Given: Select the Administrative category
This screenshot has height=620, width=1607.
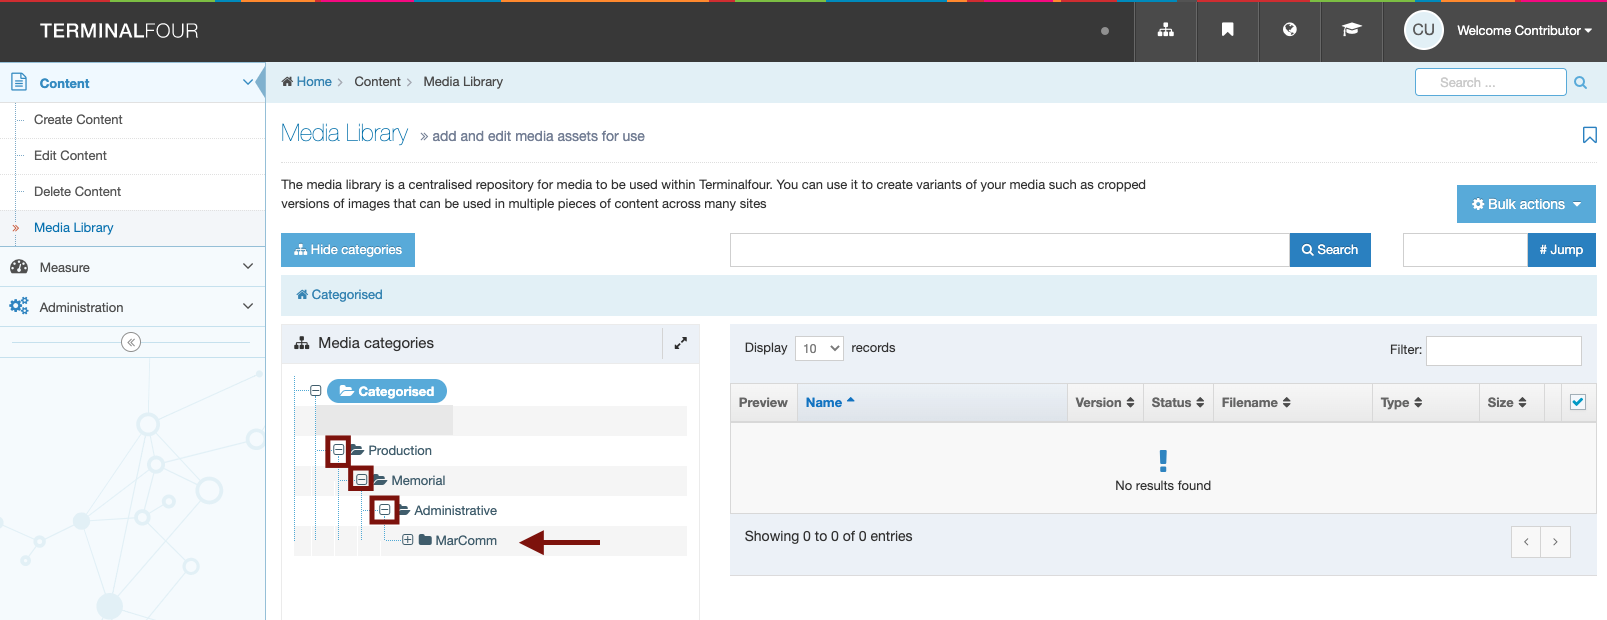Looking at the screenshot, I should click(455, 511).
